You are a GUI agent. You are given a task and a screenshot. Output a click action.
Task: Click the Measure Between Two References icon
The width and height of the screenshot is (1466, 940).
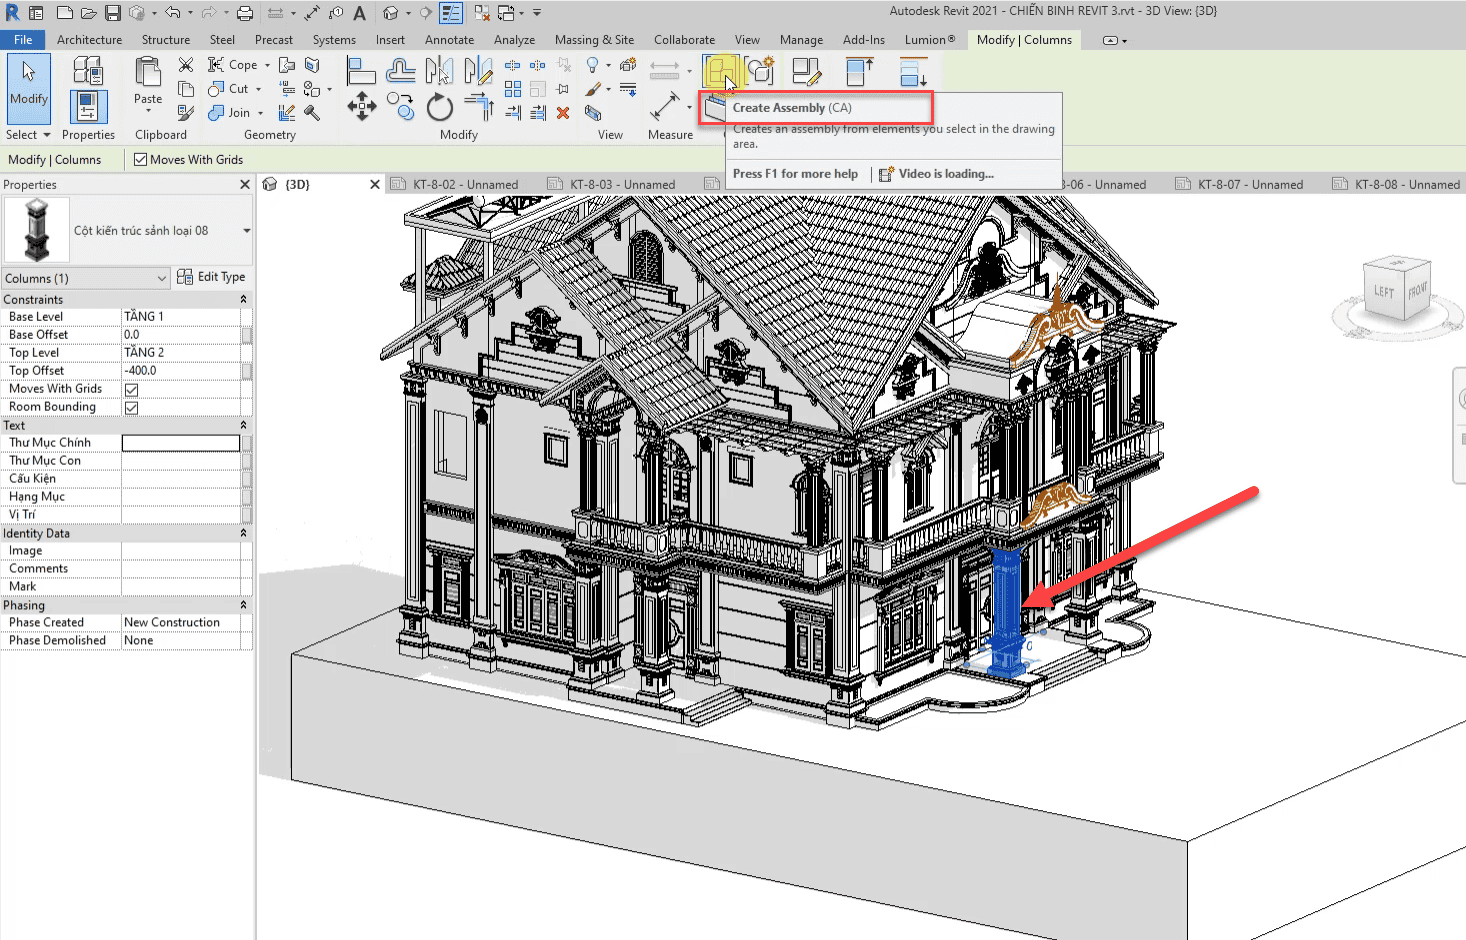click(x=664, y=70)
